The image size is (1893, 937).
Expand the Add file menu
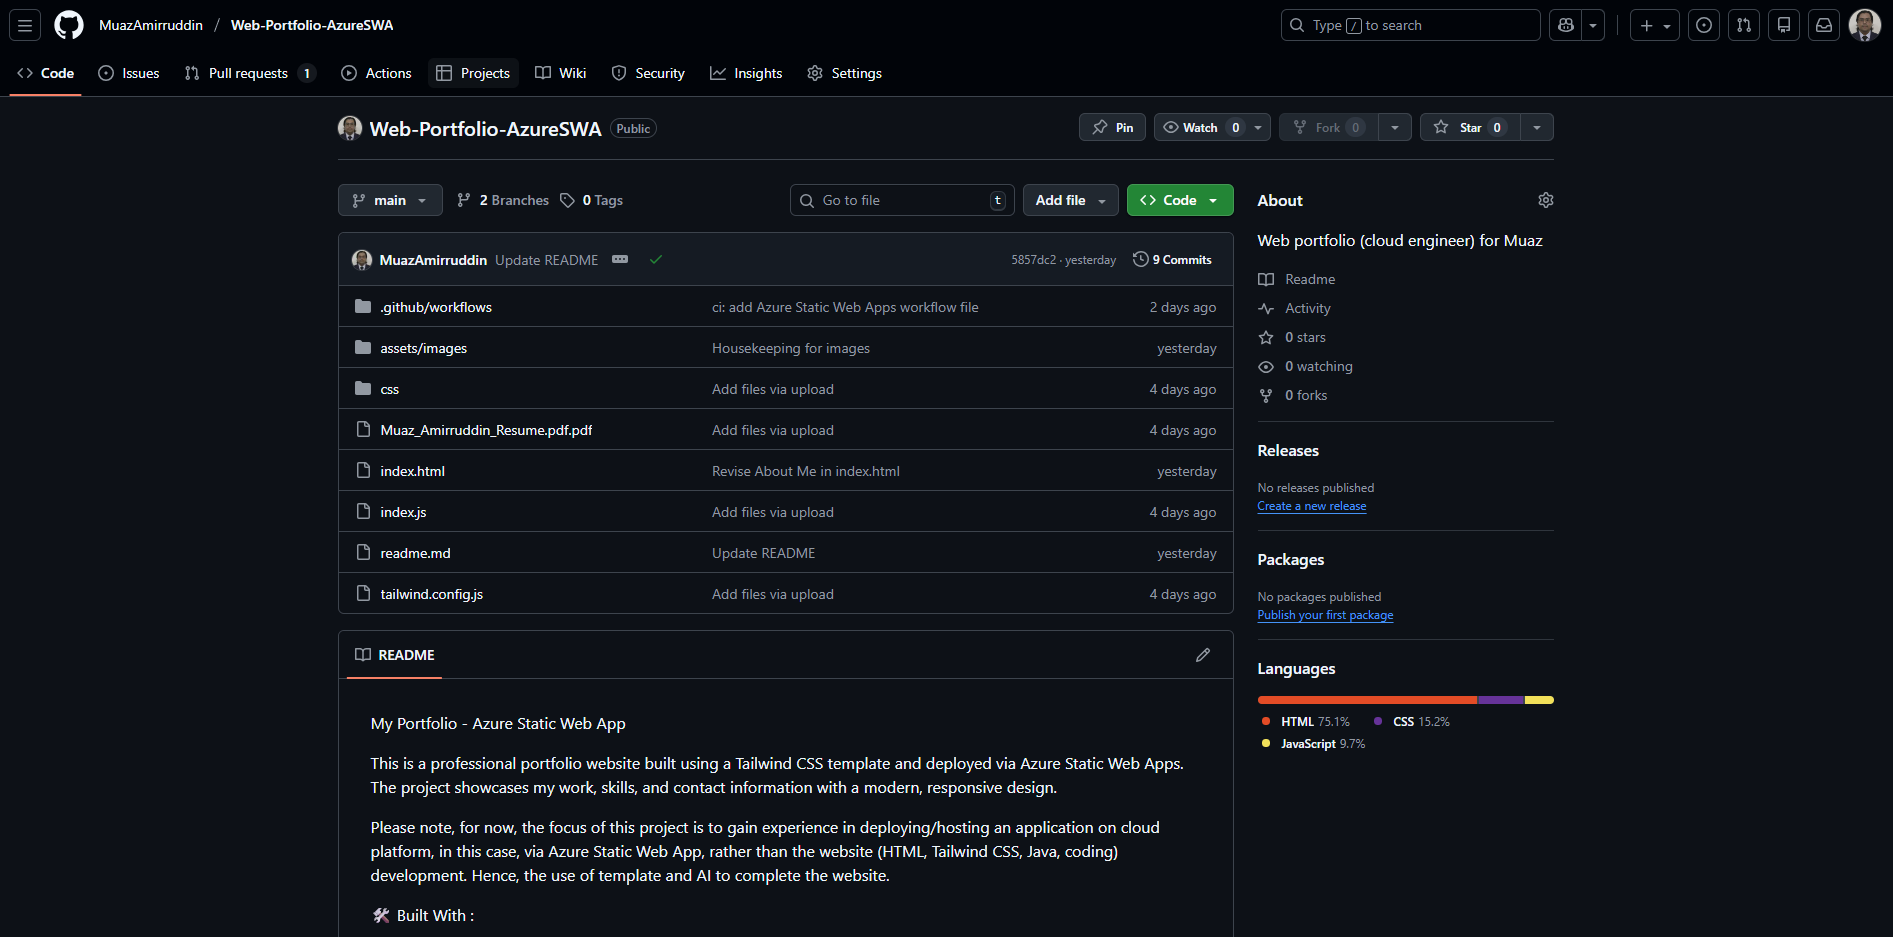(1069, 200)
